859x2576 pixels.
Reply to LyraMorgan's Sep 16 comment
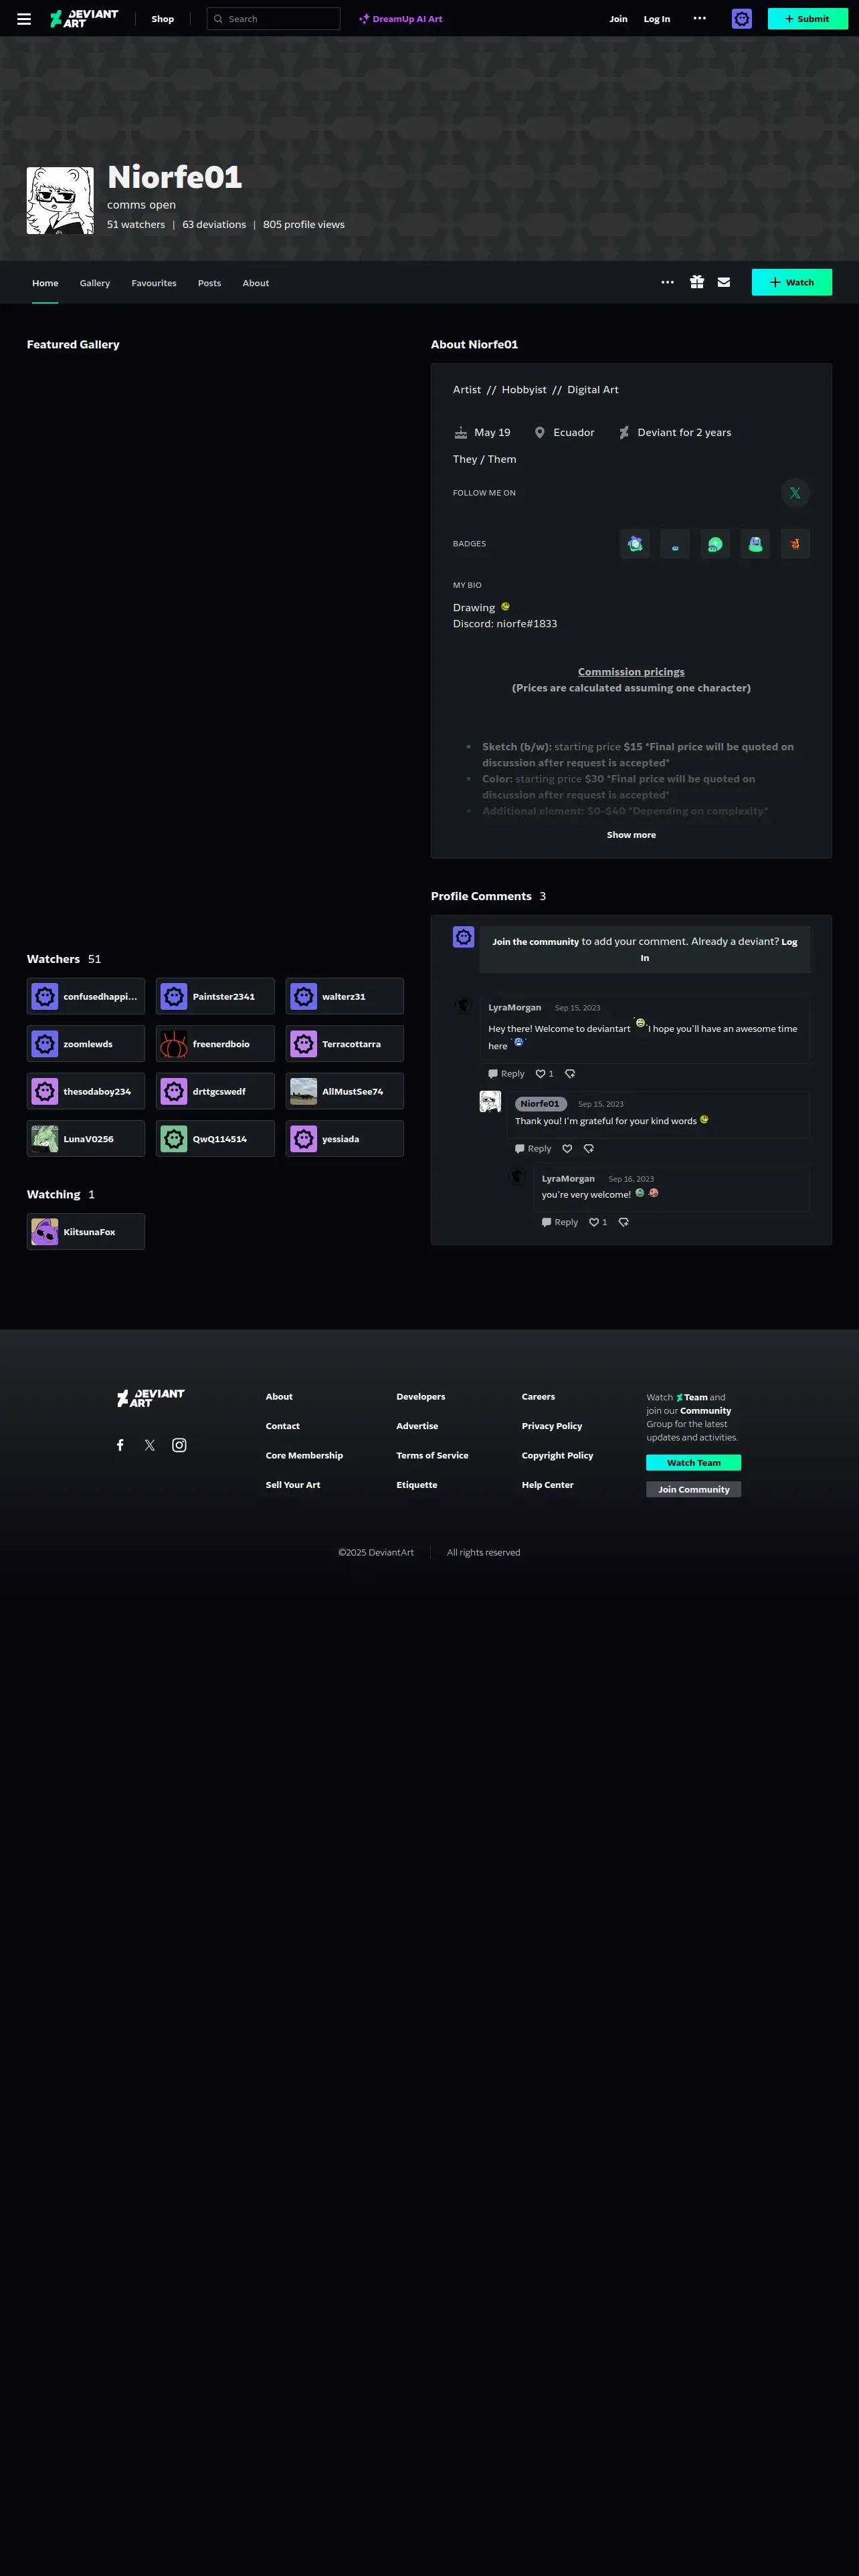560,1222
